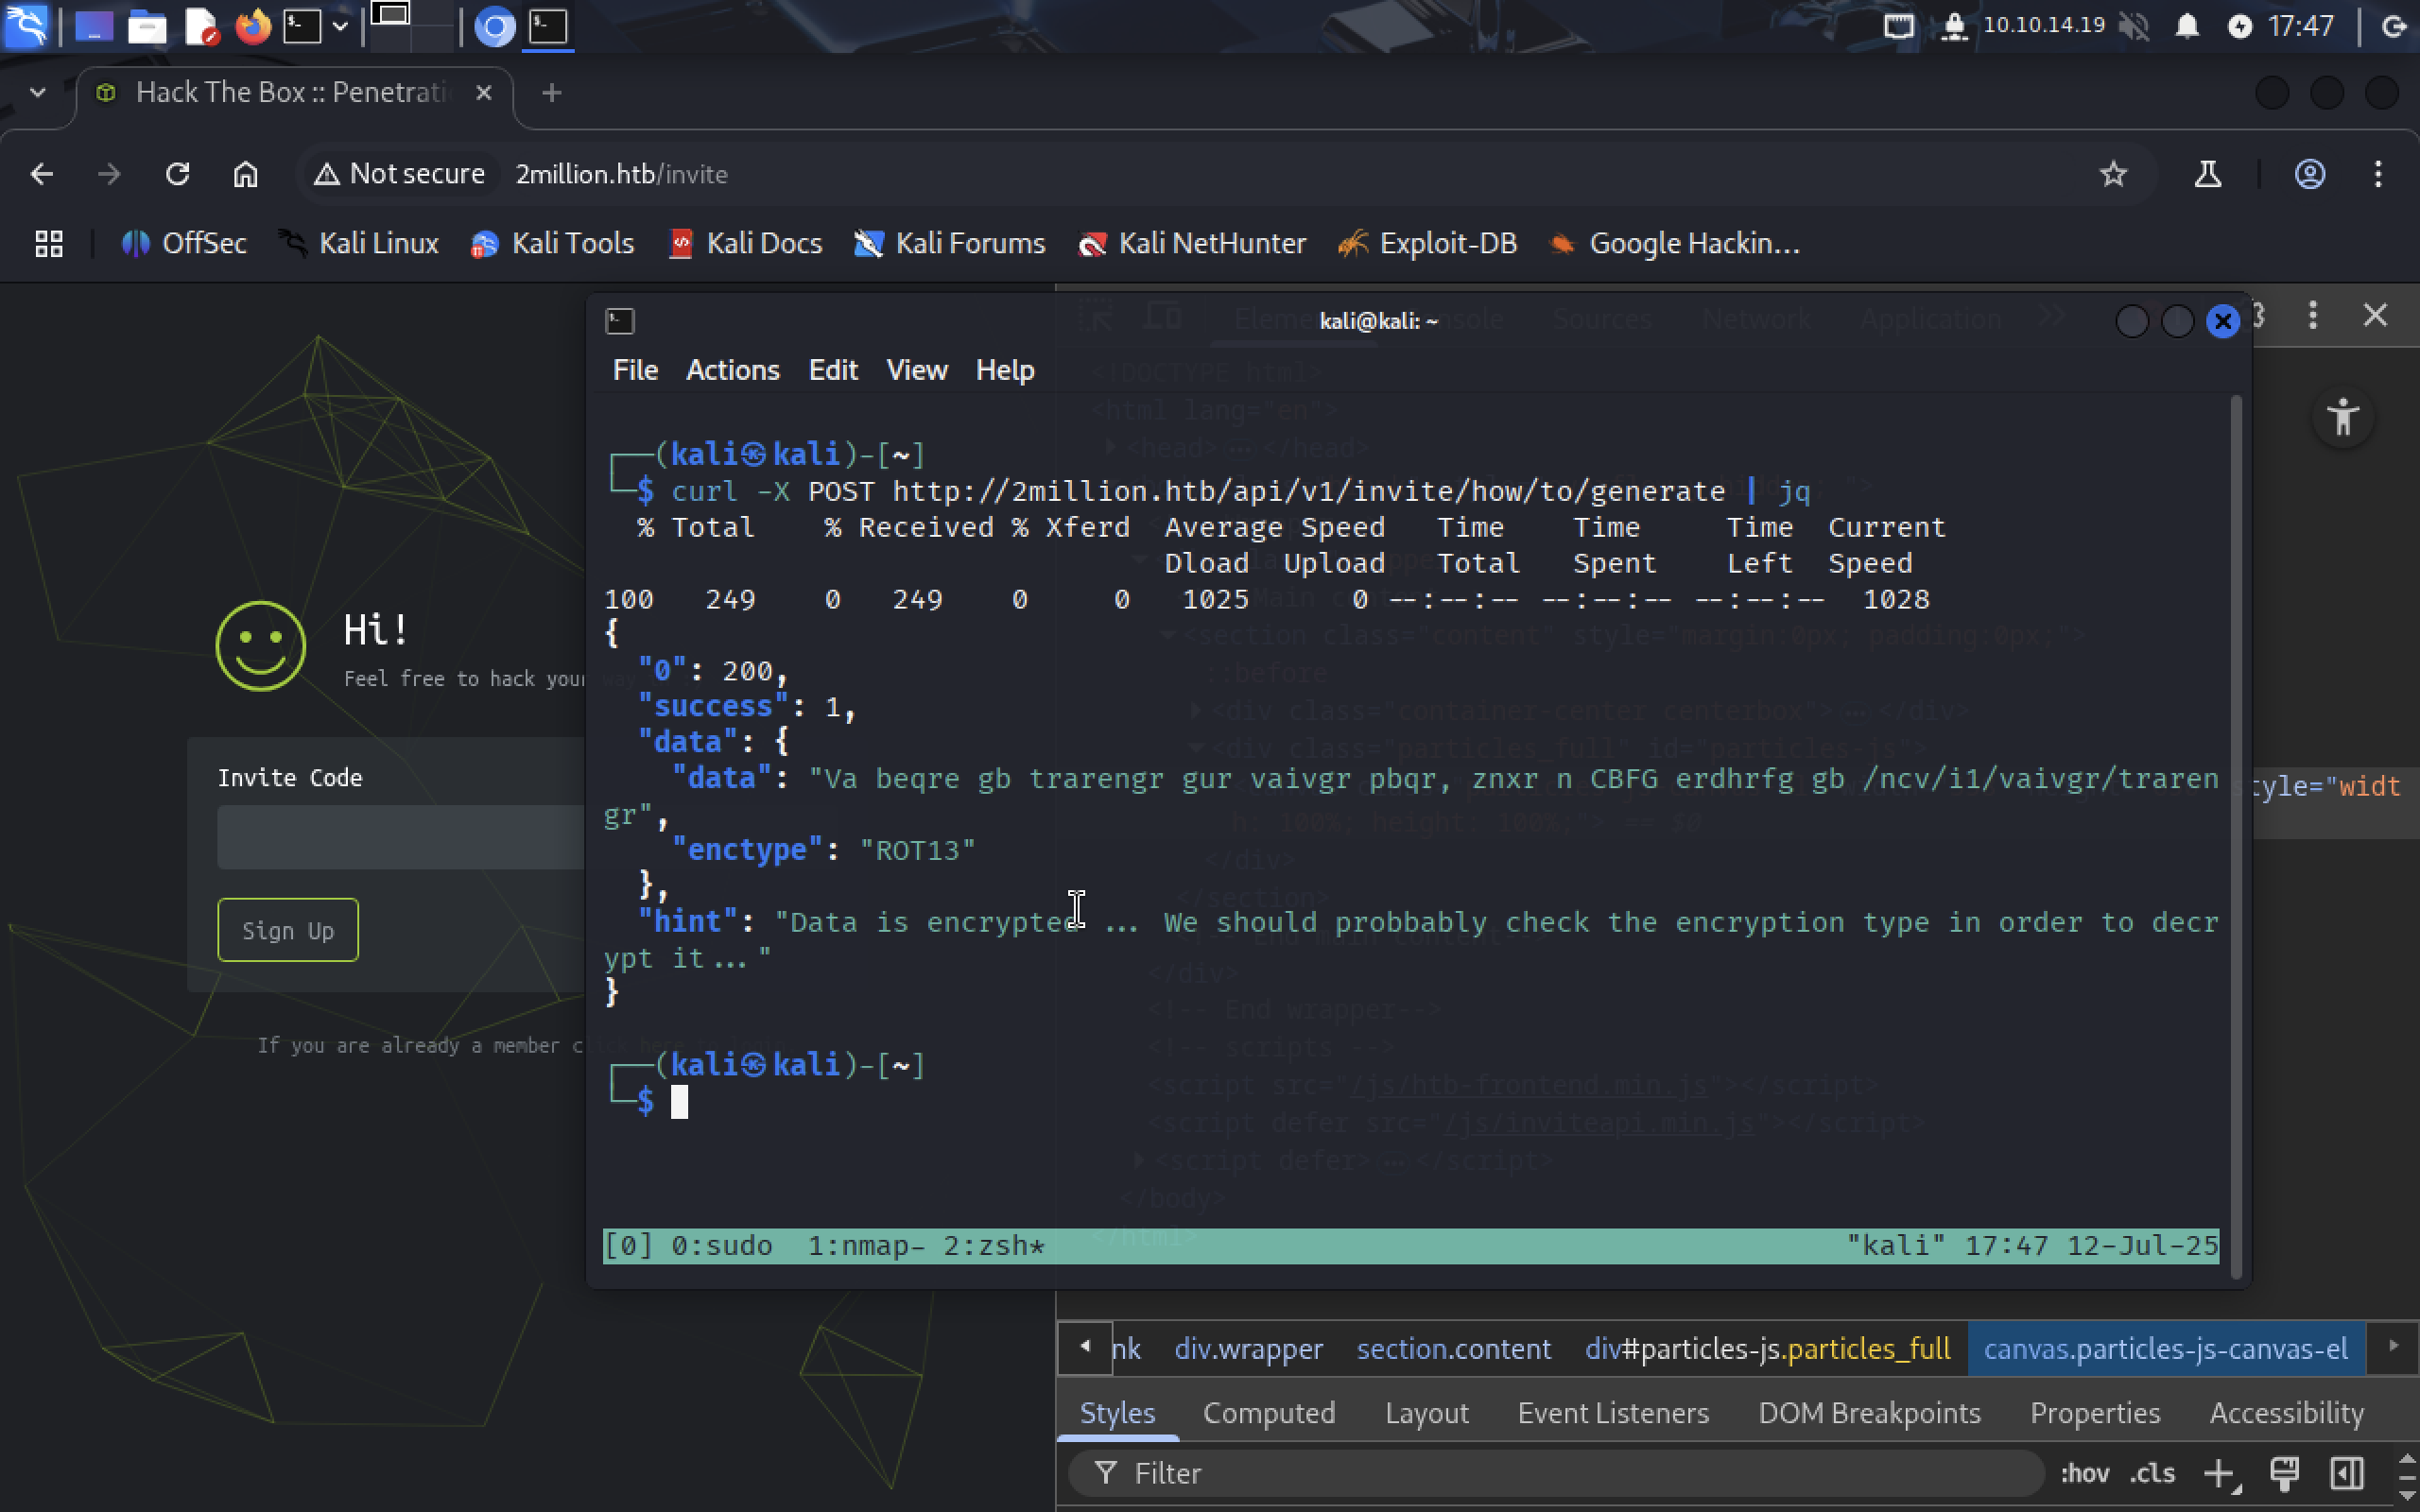Select the section.content breadcrumb

click(x=1454, y=1349)
